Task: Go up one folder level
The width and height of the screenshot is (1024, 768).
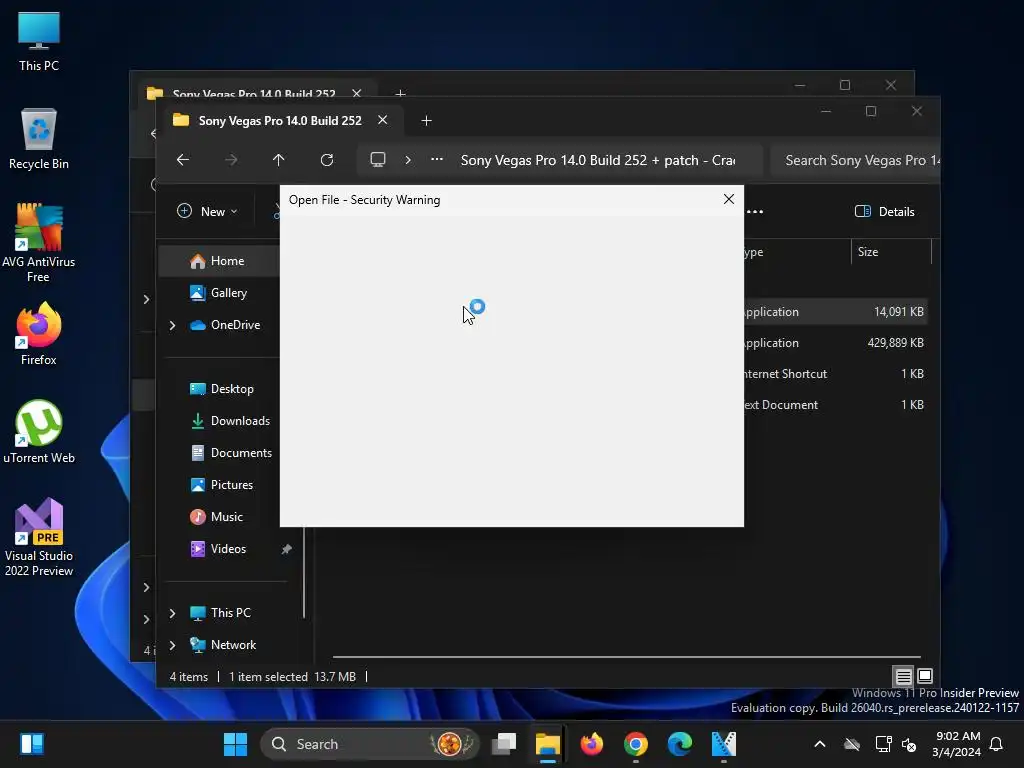Action: [x=278, y=160]
